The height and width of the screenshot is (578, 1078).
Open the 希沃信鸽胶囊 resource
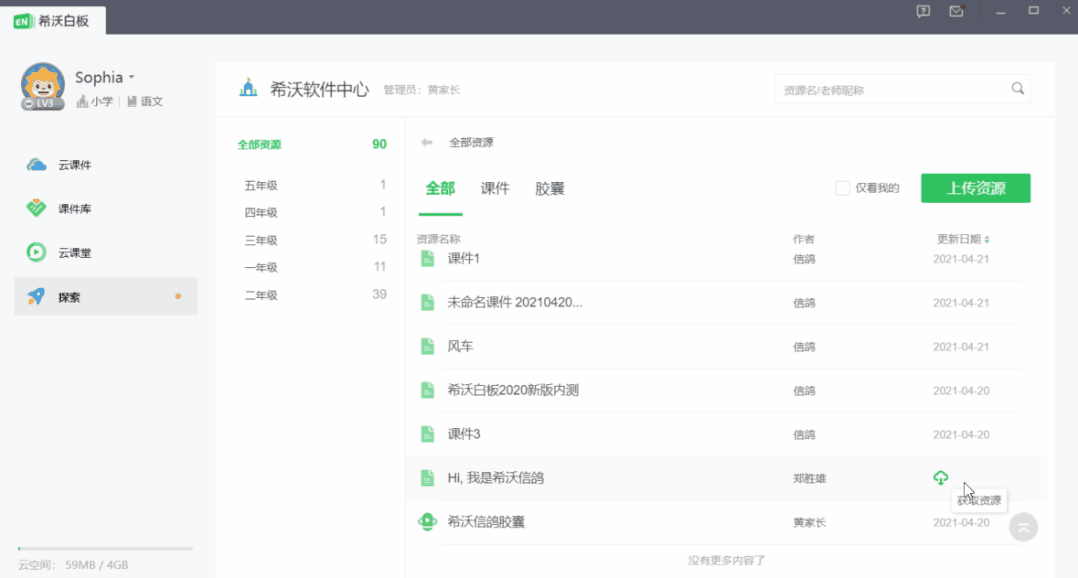tap(486, 522)
